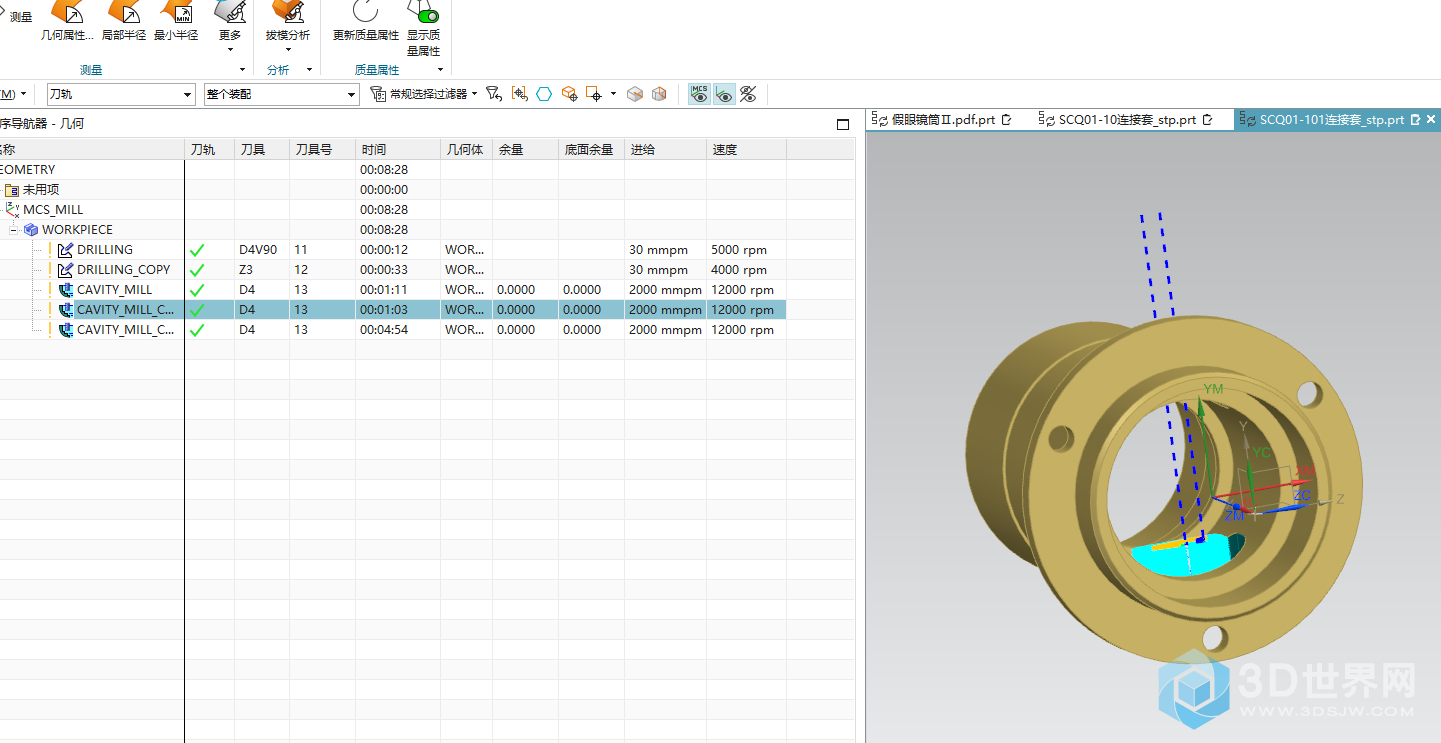This screenshot has width=1441, height=743.
Task: Select the CAVITY_MILL operation
Action: [x=115, y=289]
